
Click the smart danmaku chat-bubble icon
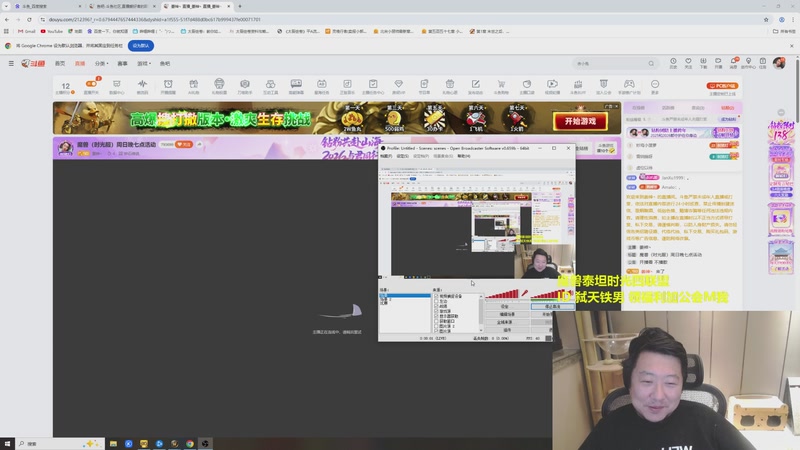(296, 84)
